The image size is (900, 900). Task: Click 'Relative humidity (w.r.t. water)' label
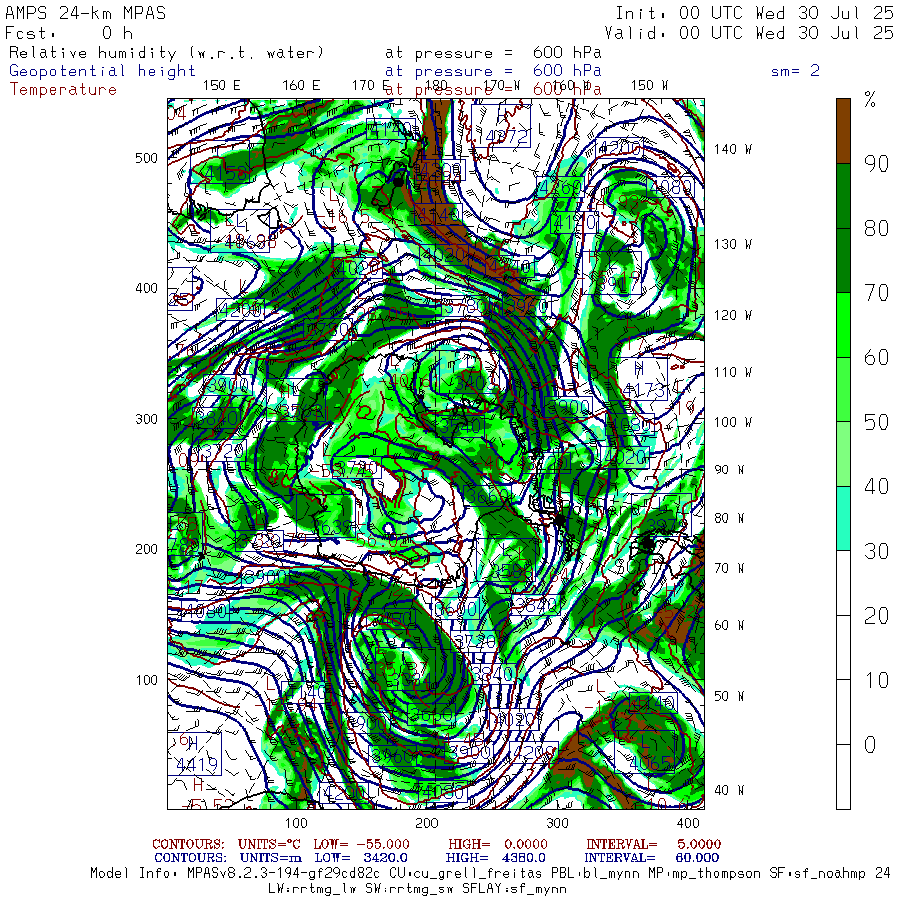tap(166, 53)
